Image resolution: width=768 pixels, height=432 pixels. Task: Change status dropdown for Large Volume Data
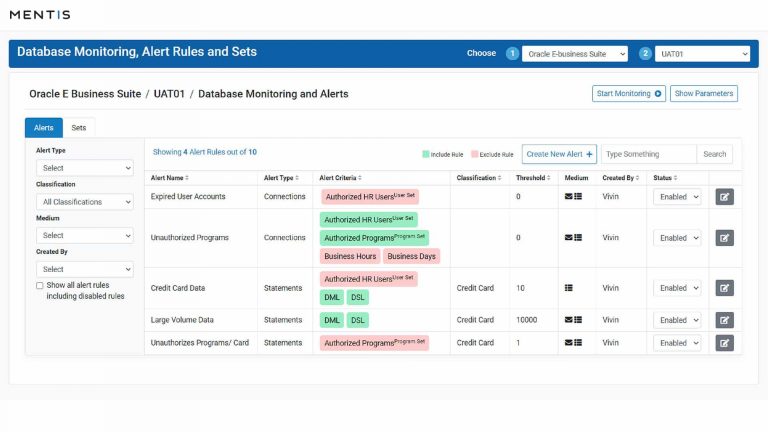tap(677, 320)
